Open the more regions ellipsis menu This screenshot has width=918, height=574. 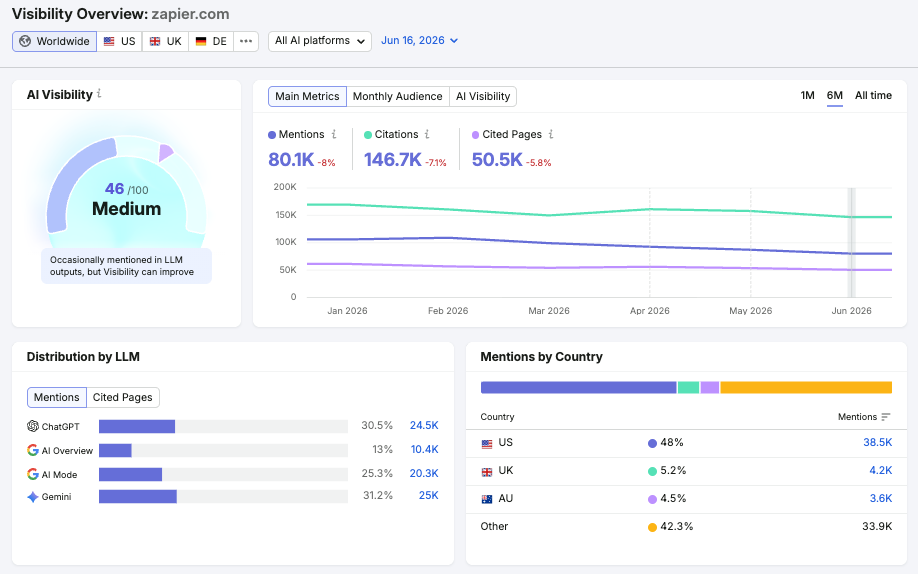(x=246, y=41)
